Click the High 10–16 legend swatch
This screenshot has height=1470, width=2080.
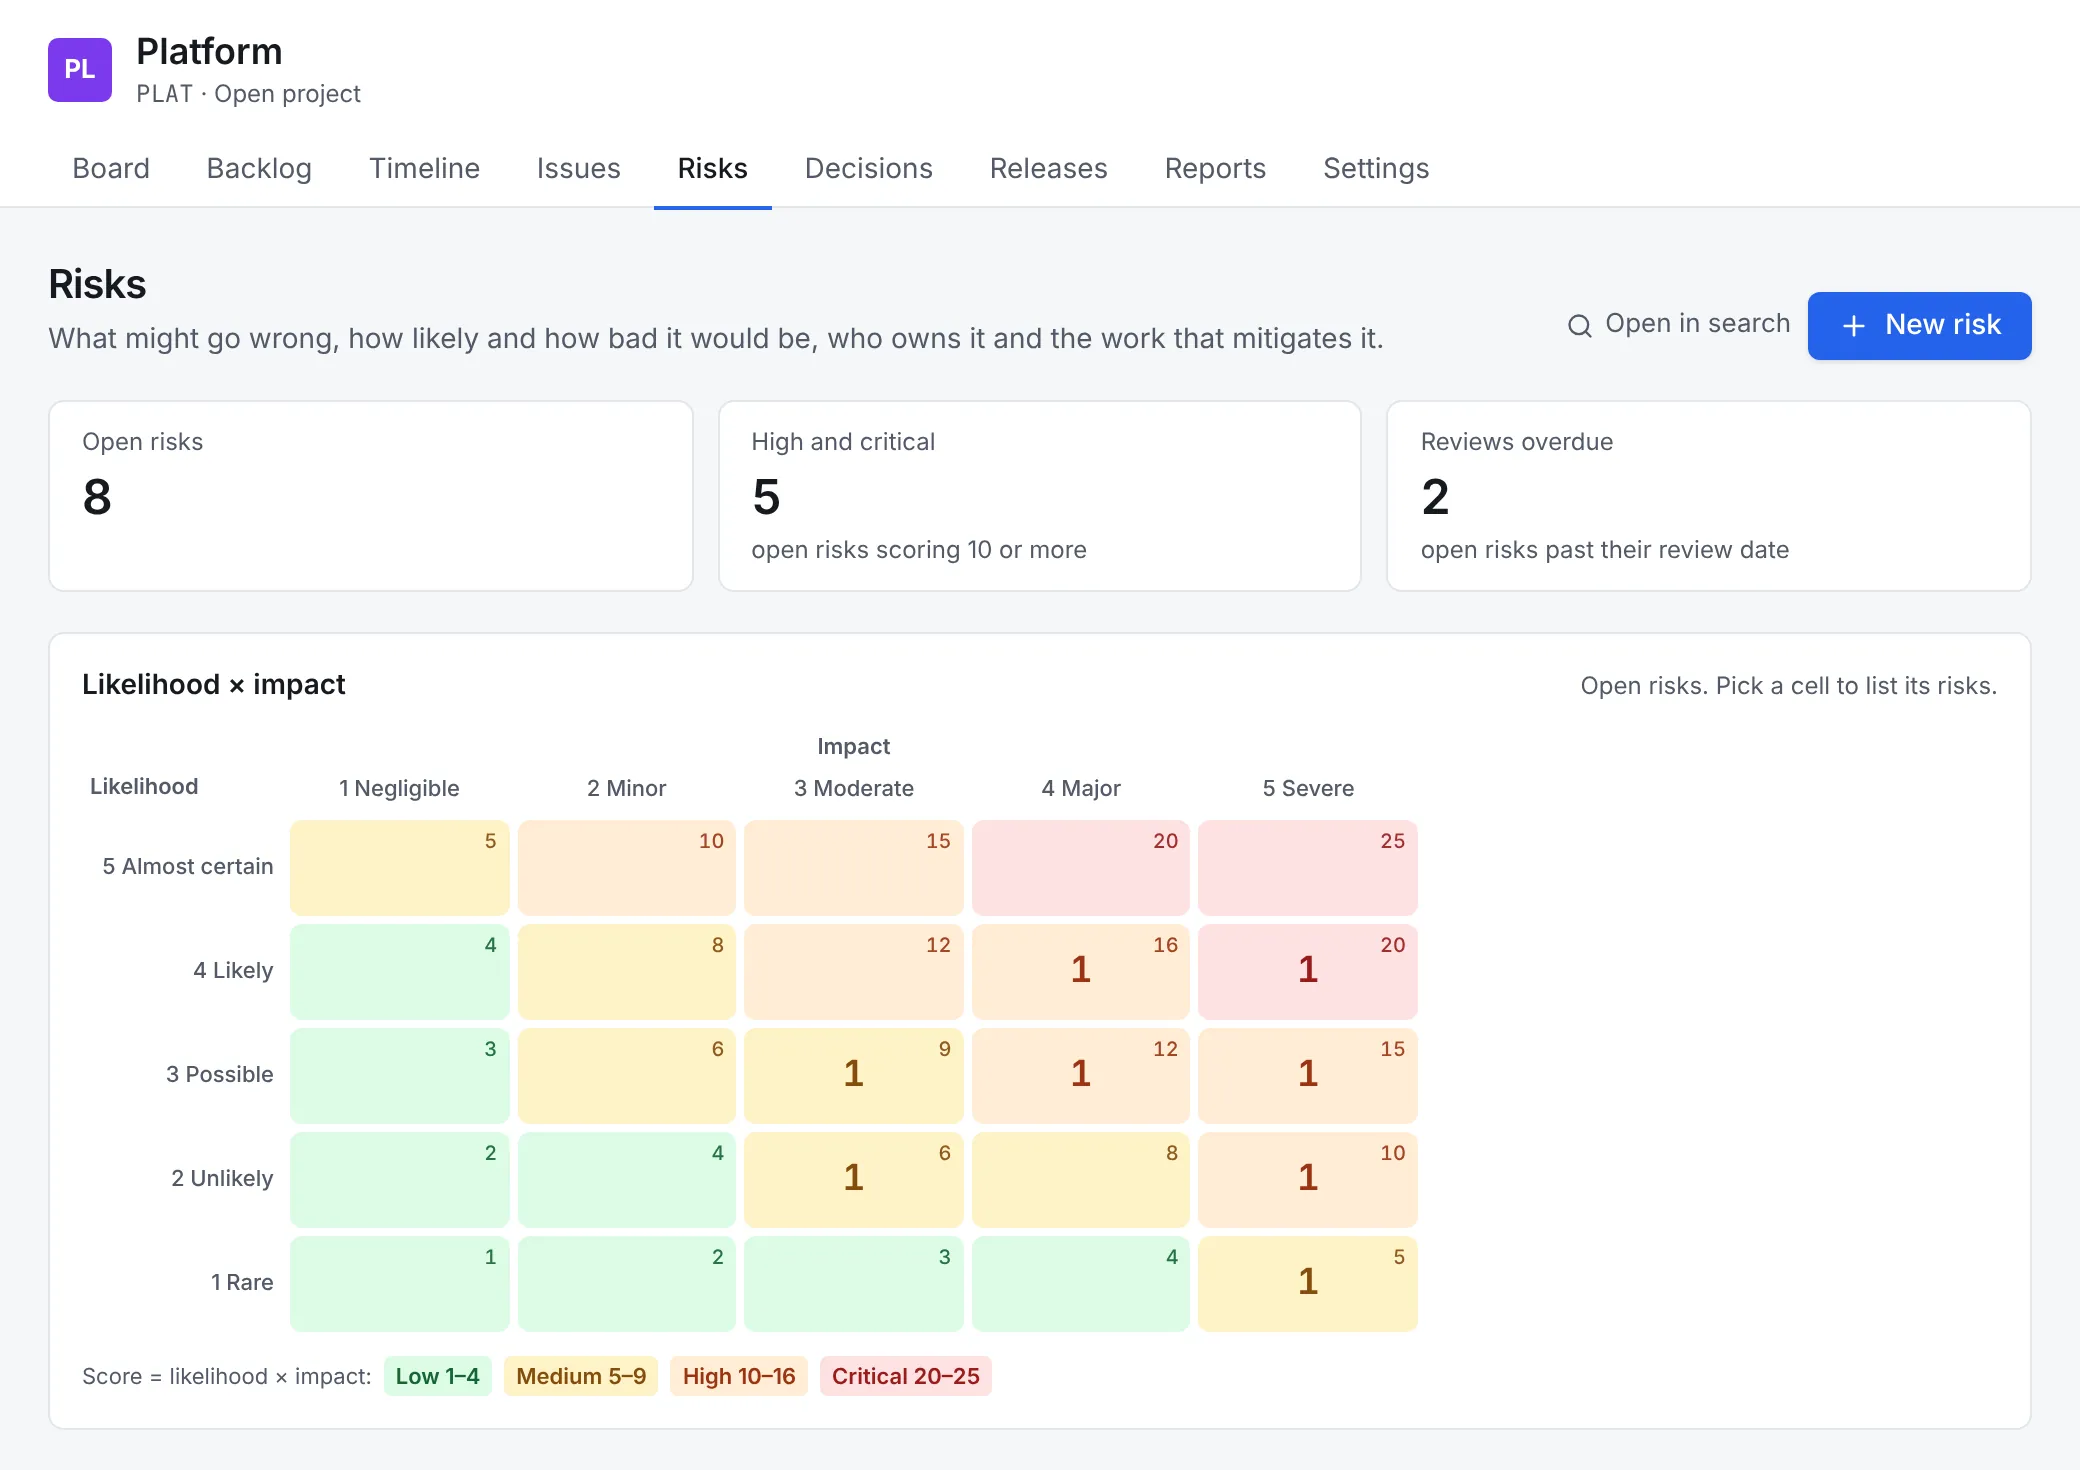(739, 1376)
